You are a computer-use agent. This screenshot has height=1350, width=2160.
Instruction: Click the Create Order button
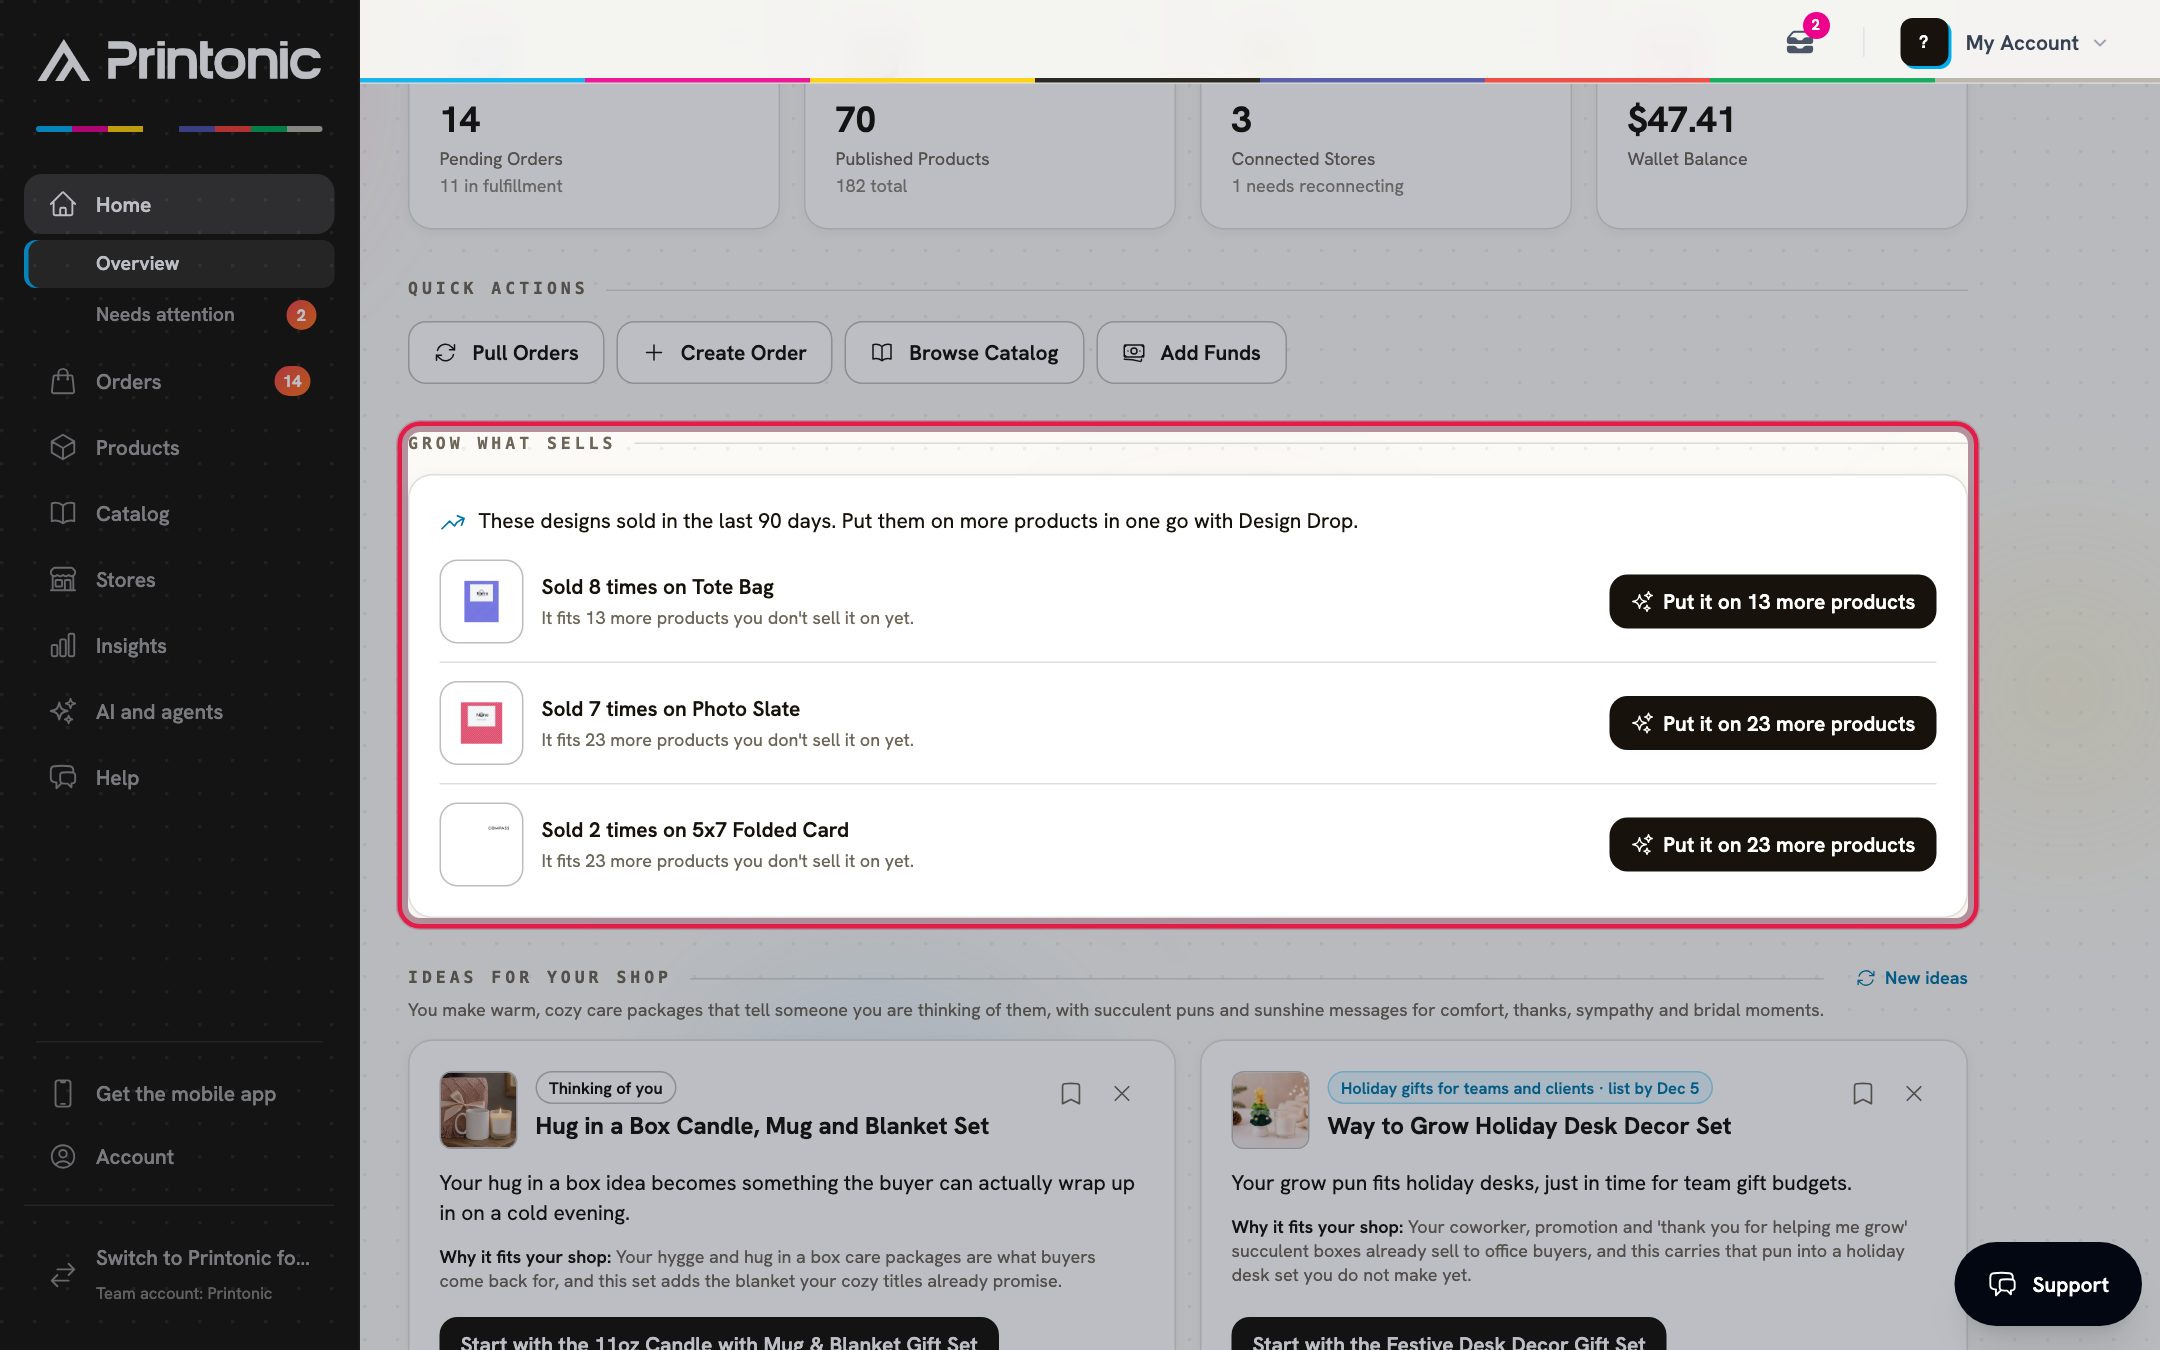point(724,352)
